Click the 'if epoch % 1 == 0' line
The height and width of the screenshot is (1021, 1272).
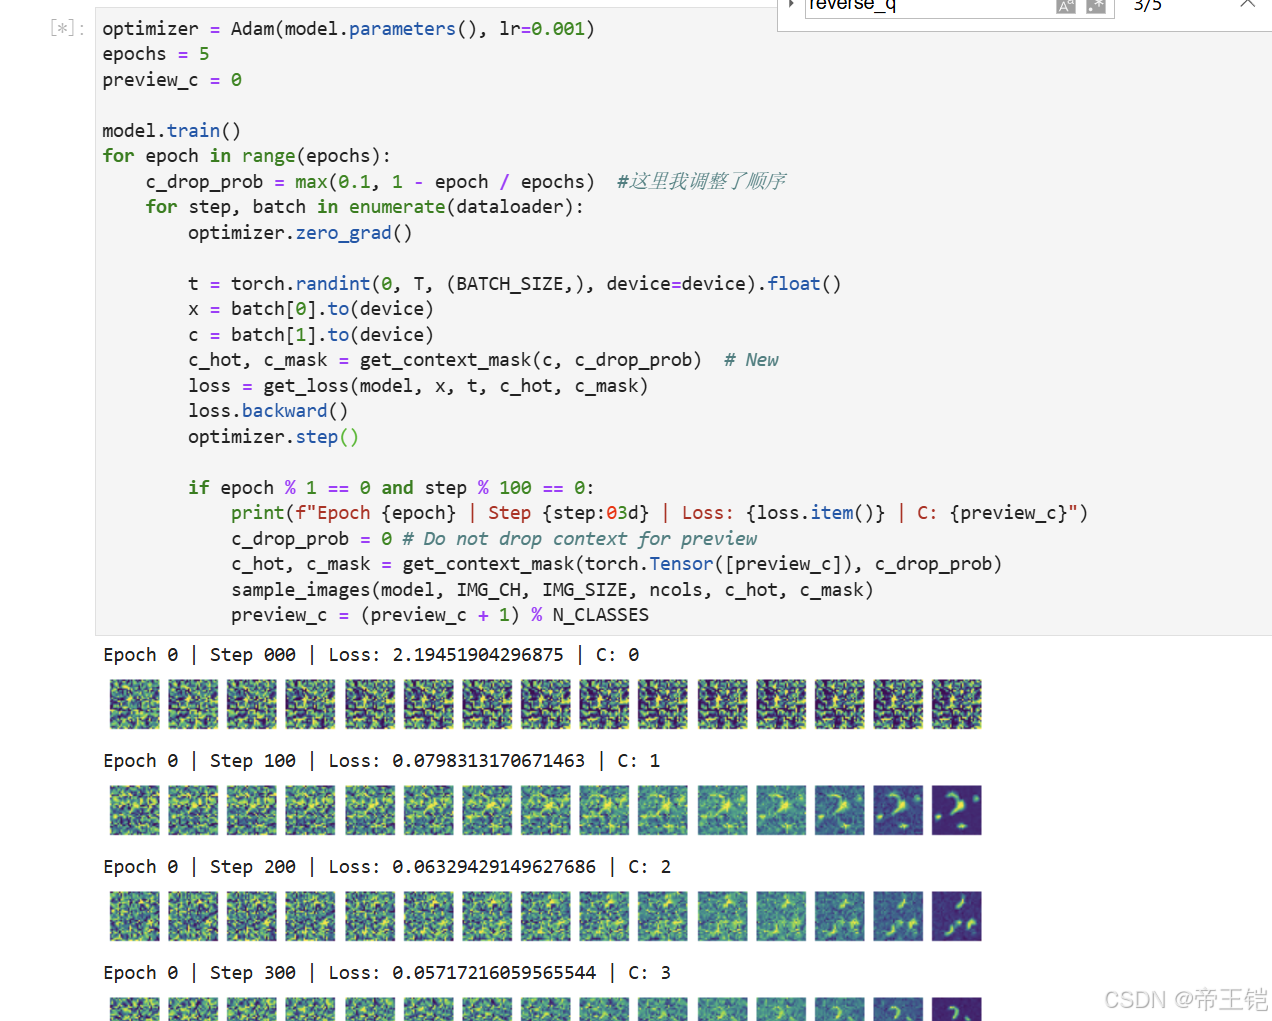391,488
